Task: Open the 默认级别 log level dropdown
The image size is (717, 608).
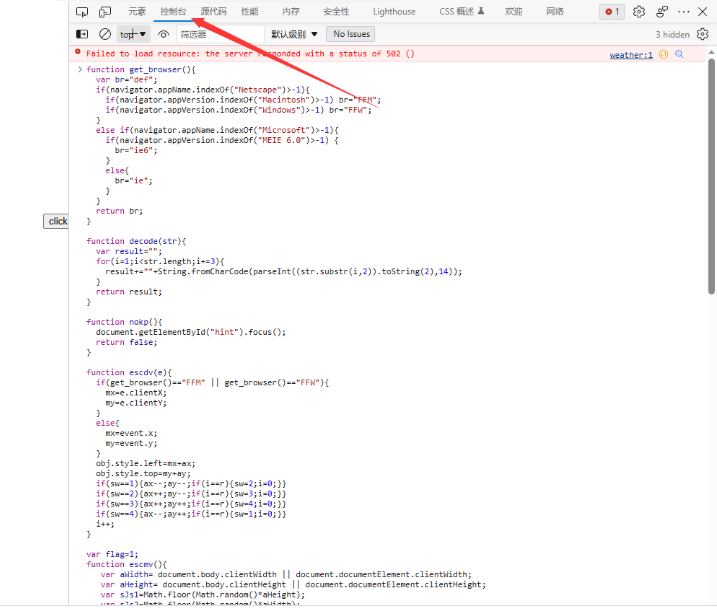Action: click(294, 34)
